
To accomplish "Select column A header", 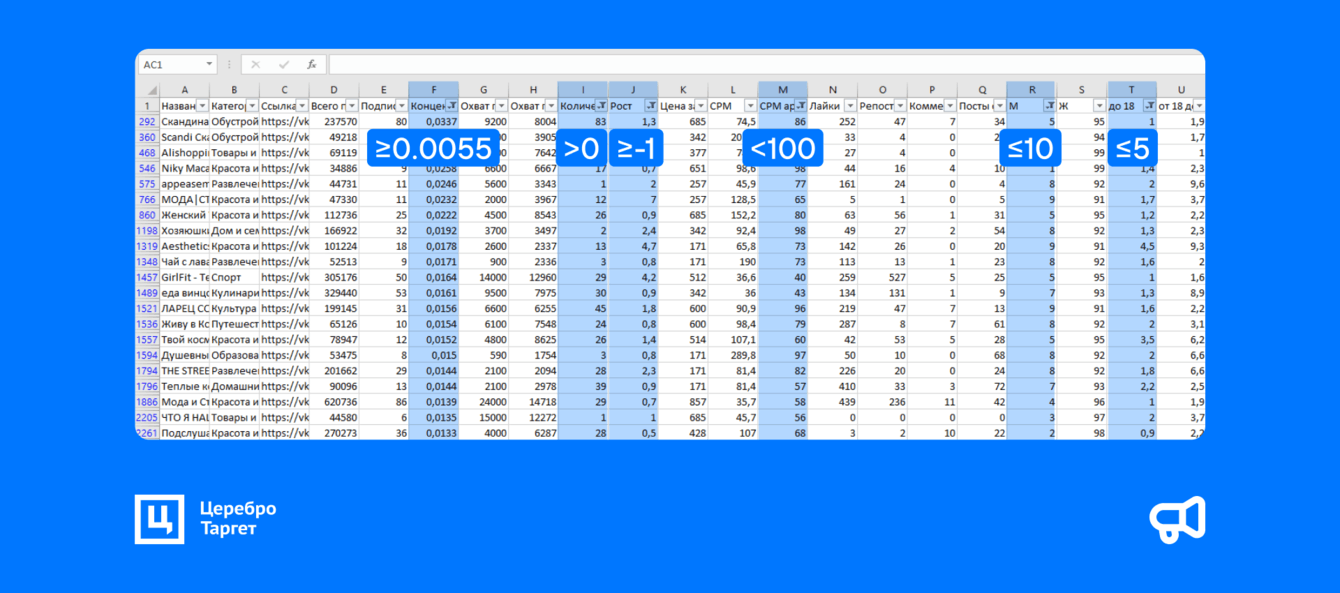I will click(x=184, y=89).
